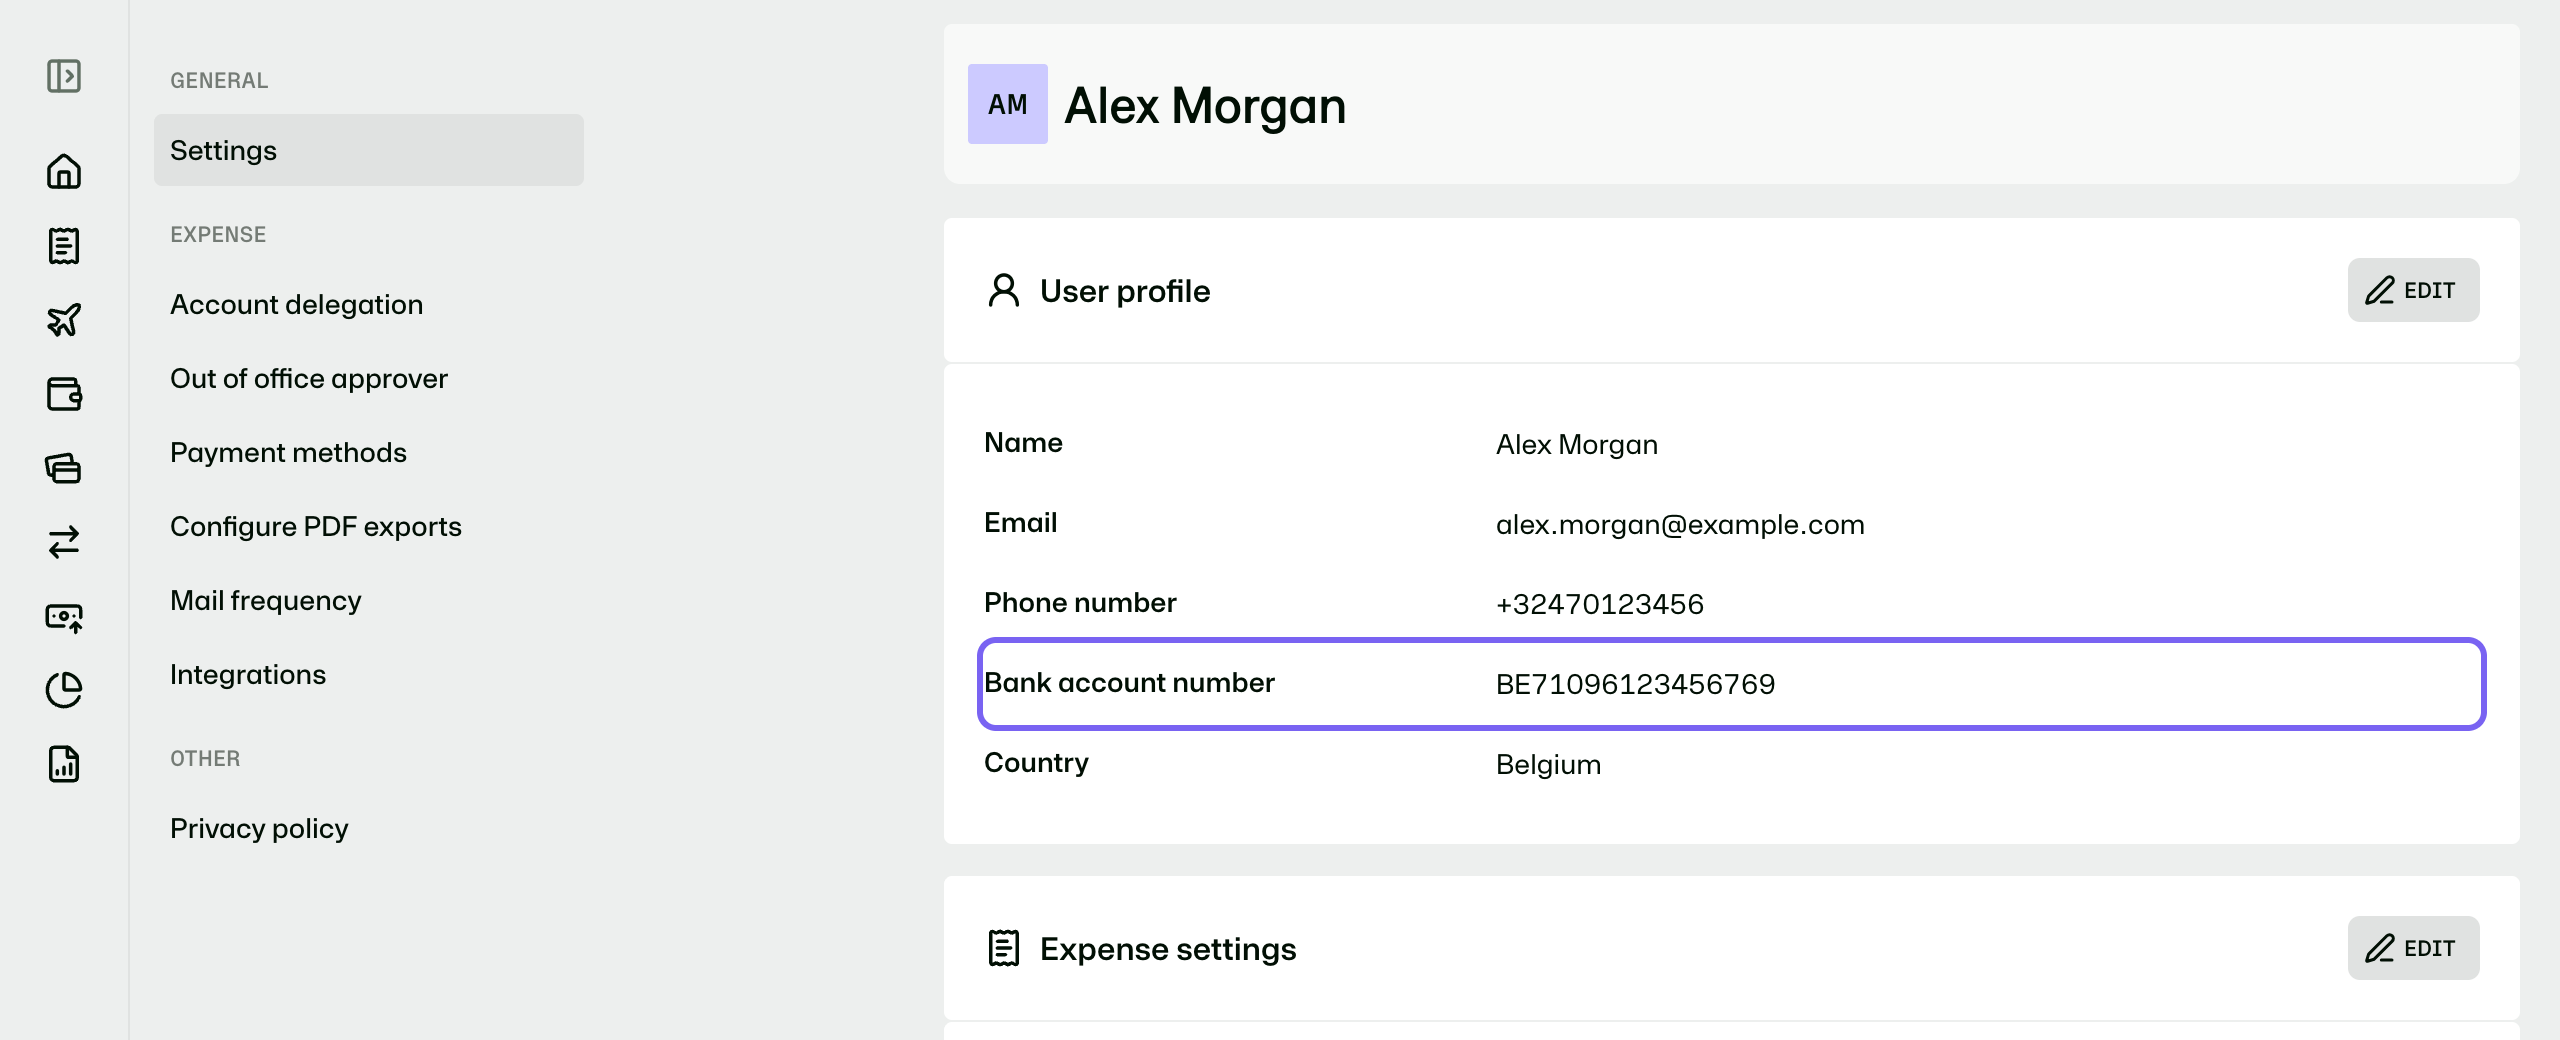Click the User profile heading
The width and height of the screenshot is (2560, 1040).
point(1124,291)
